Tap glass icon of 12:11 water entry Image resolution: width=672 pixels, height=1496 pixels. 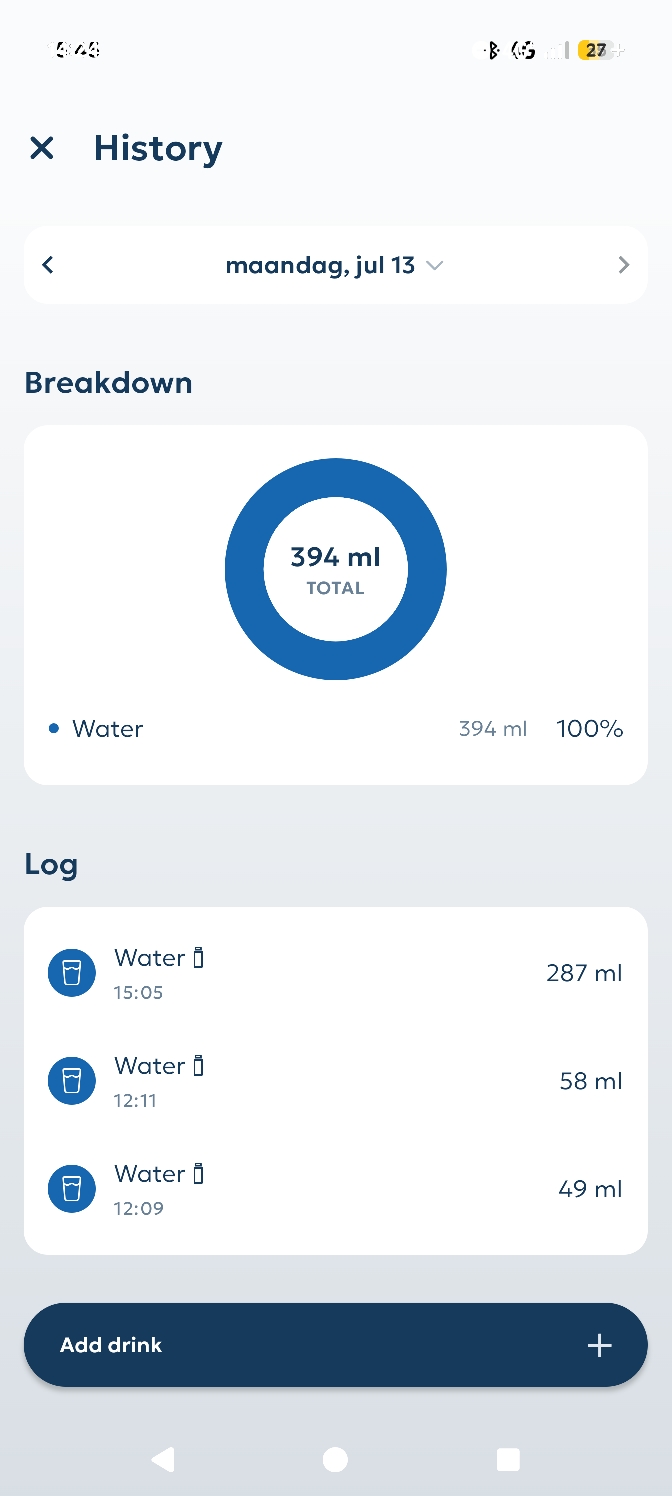click(72, 1081)
